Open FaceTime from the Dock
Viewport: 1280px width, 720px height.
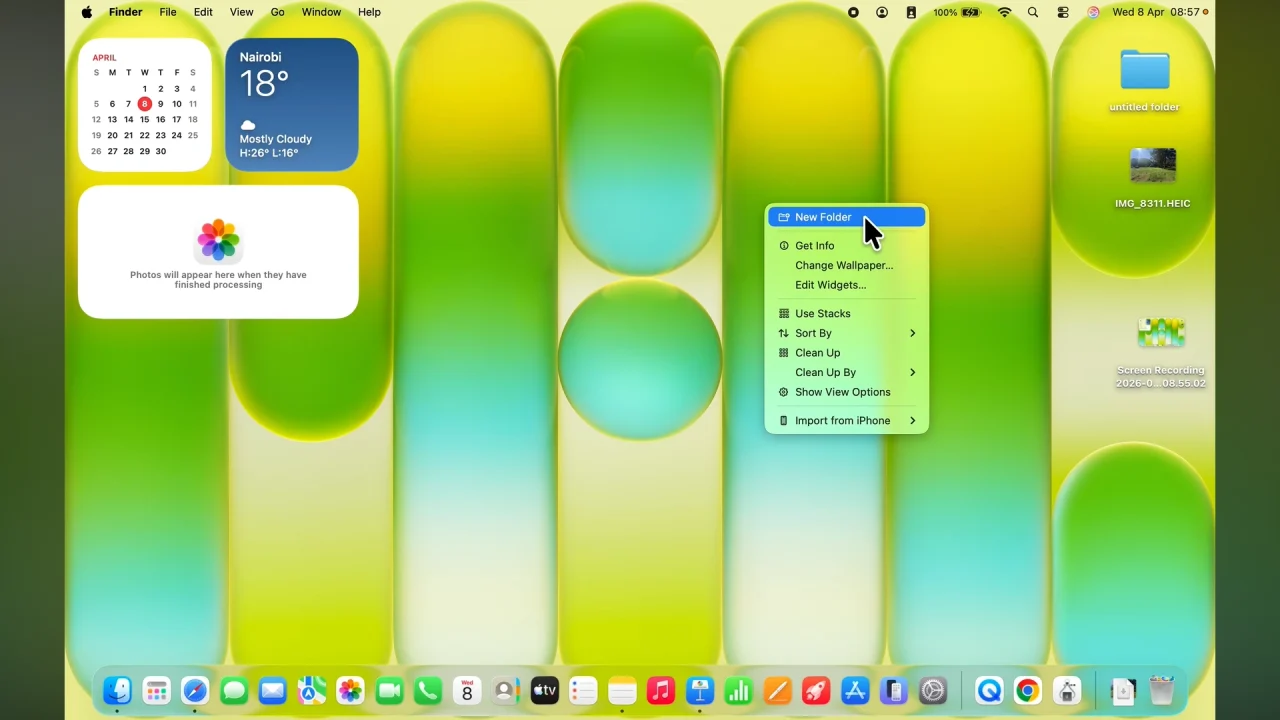pos(389,690)
